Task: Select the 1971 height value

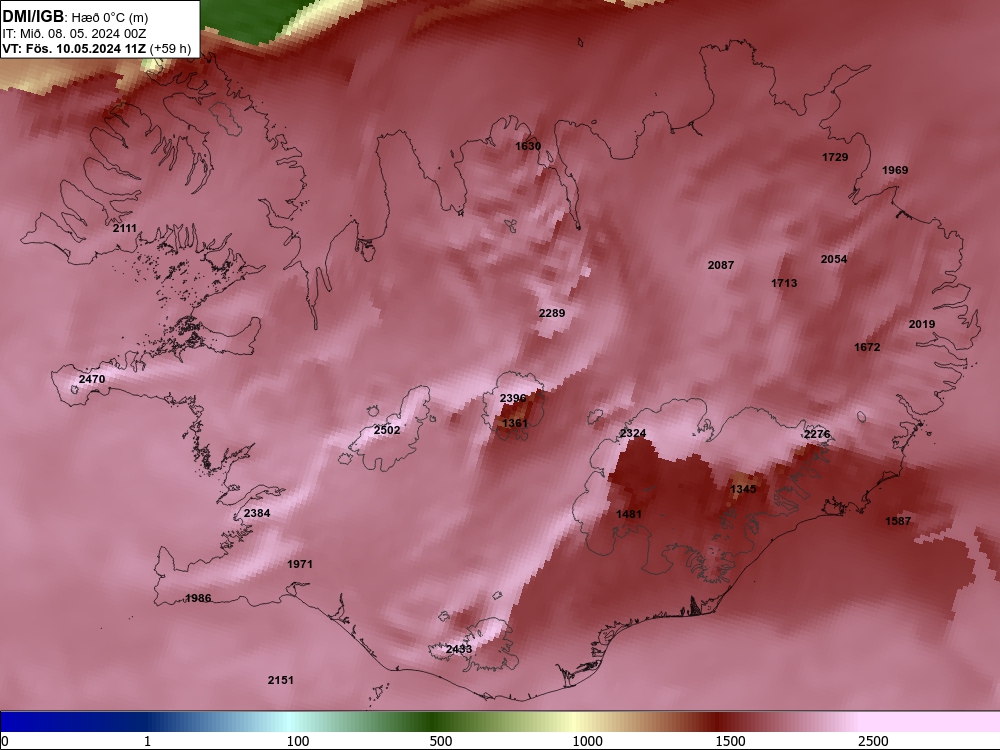Action: [x=300, y=564]
